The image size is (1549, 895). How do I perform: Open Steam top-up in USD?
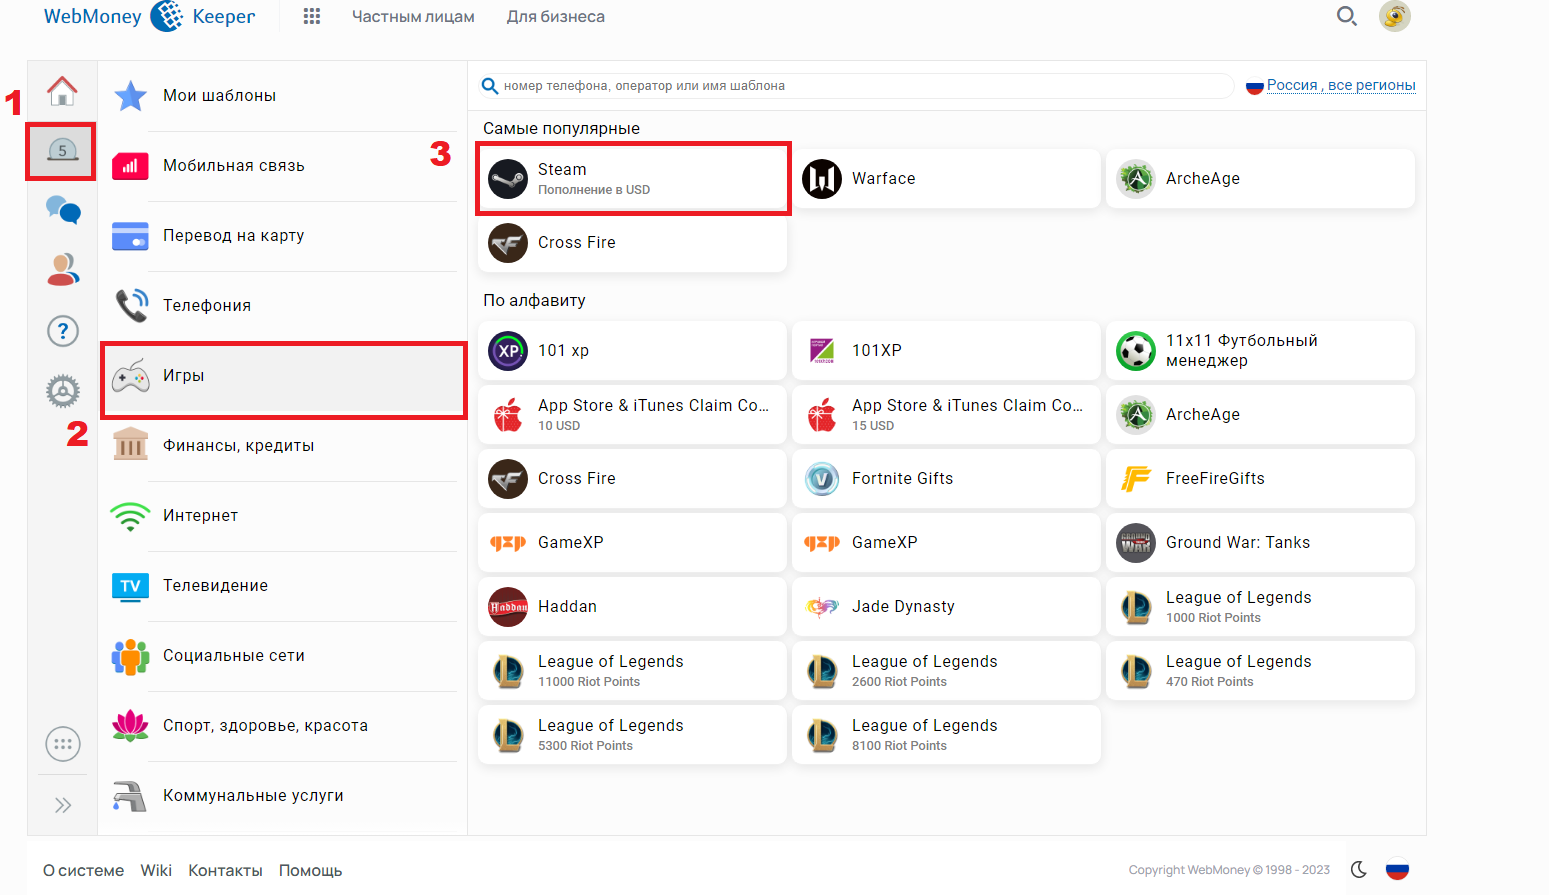click(x=633, y=179)
